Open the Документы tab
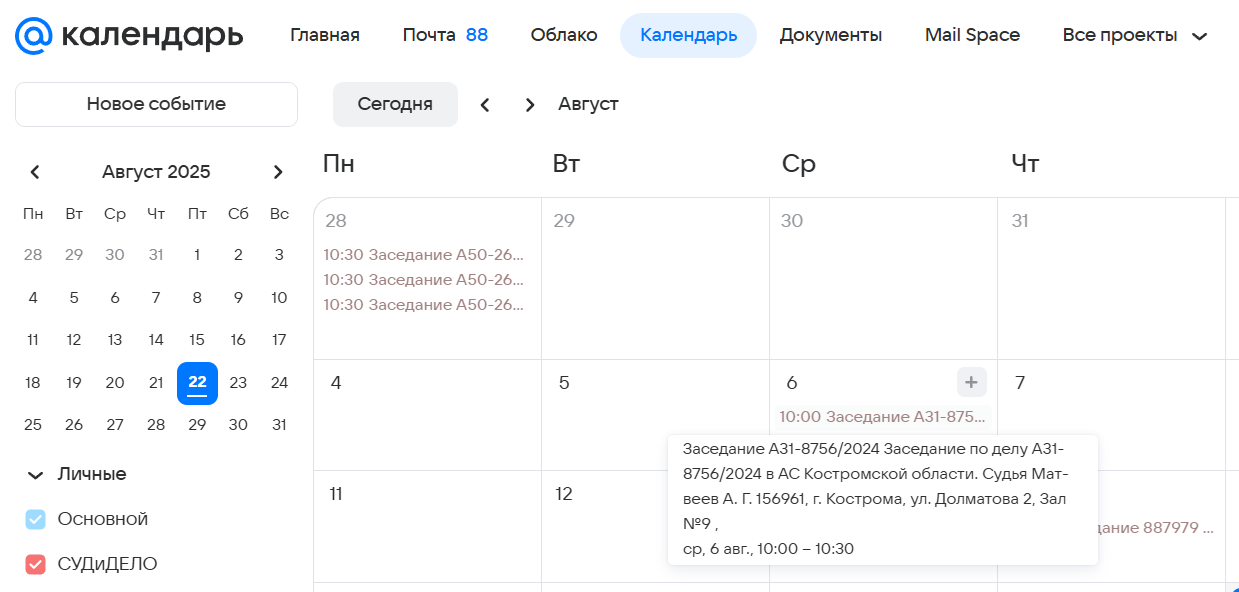Screen dimensions: 1239x592 (x=830, y=36)
